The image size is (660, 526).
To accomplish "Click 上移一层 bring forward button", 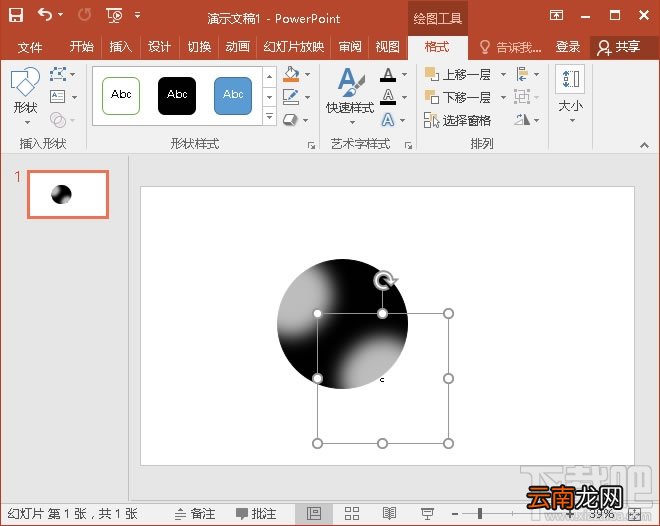I will [x=458, y=74].
